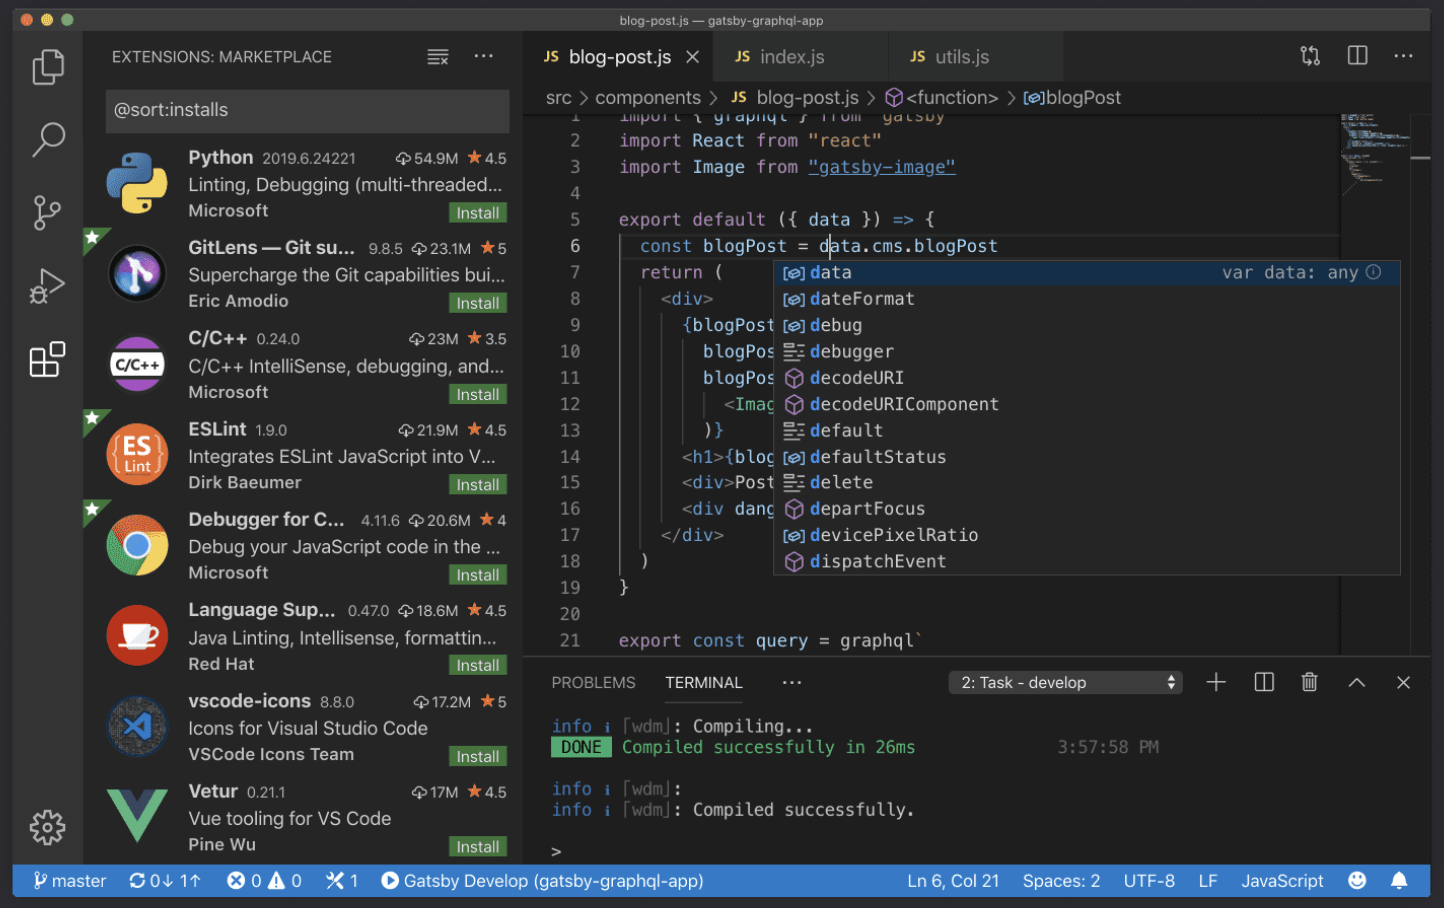Install Language Support for Java extension

tap(478, 665)
